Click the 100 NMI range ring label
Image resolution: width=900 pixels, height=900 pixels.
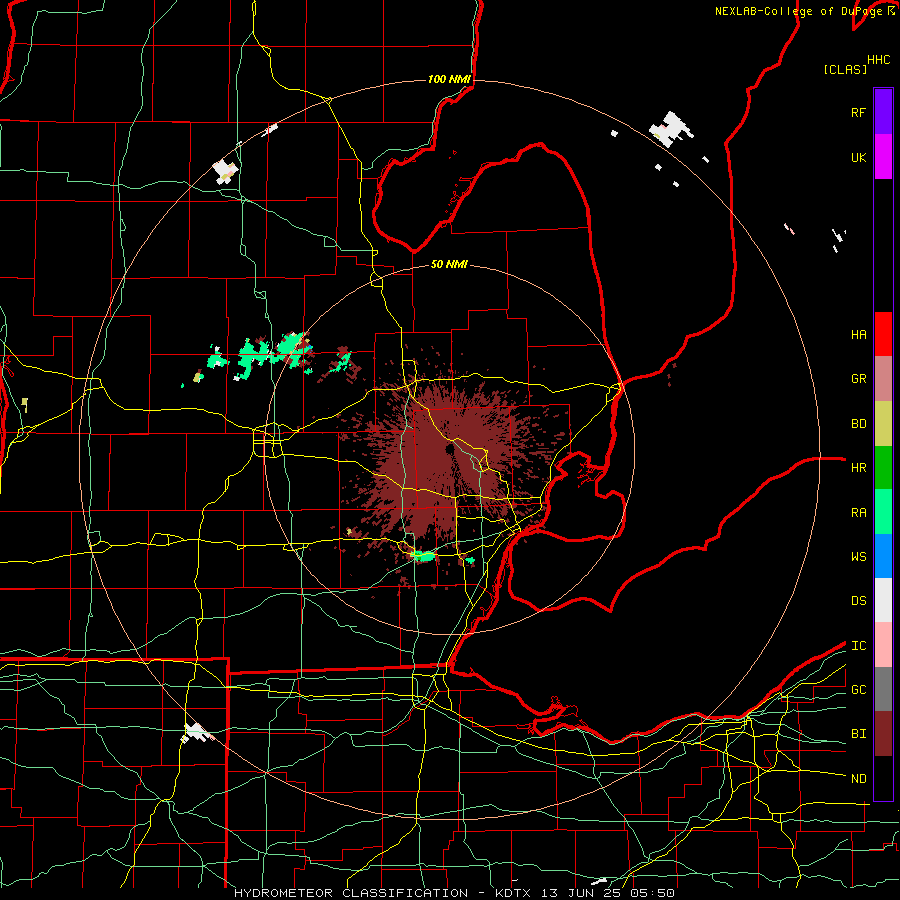tap(449, 79)
